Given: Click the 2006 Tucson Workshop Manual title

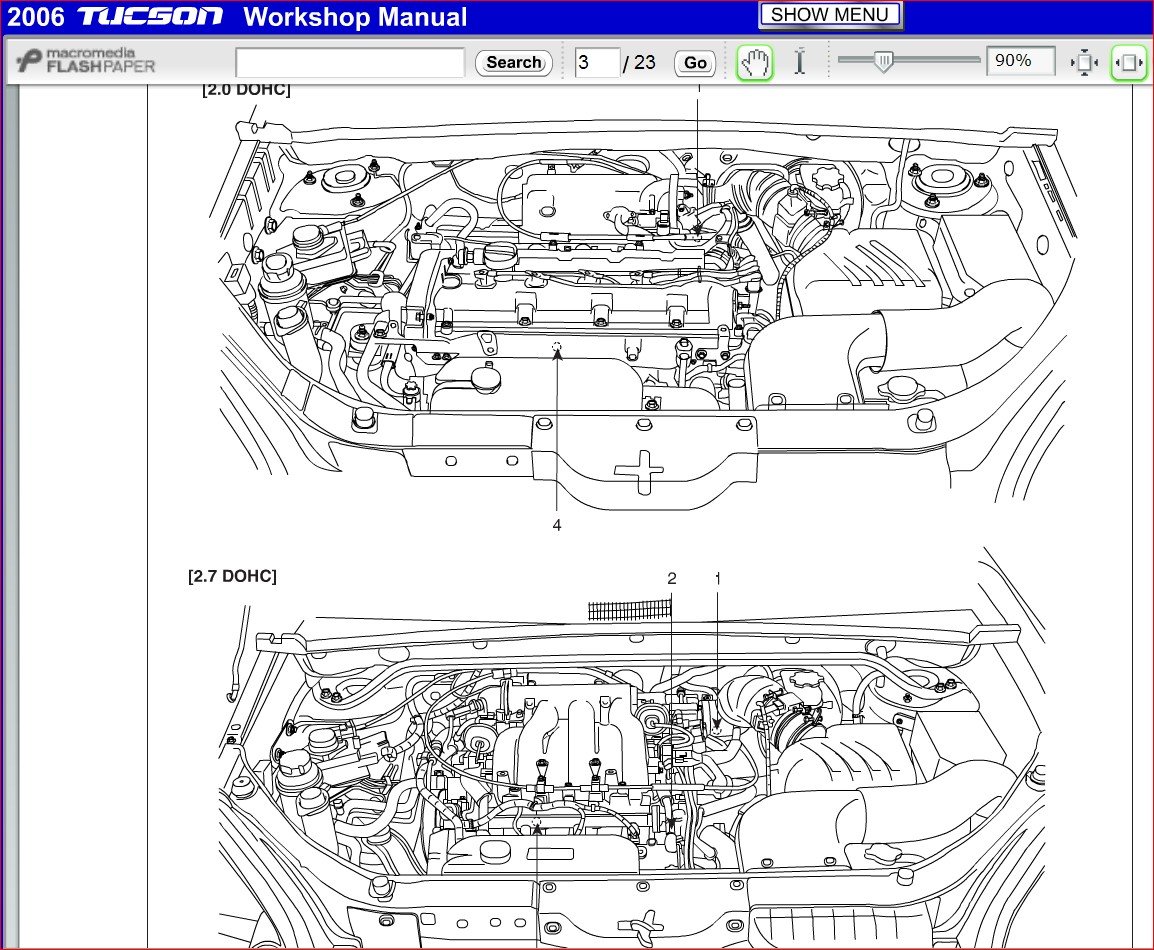Looking at the screenshot, I should (236, 17).
